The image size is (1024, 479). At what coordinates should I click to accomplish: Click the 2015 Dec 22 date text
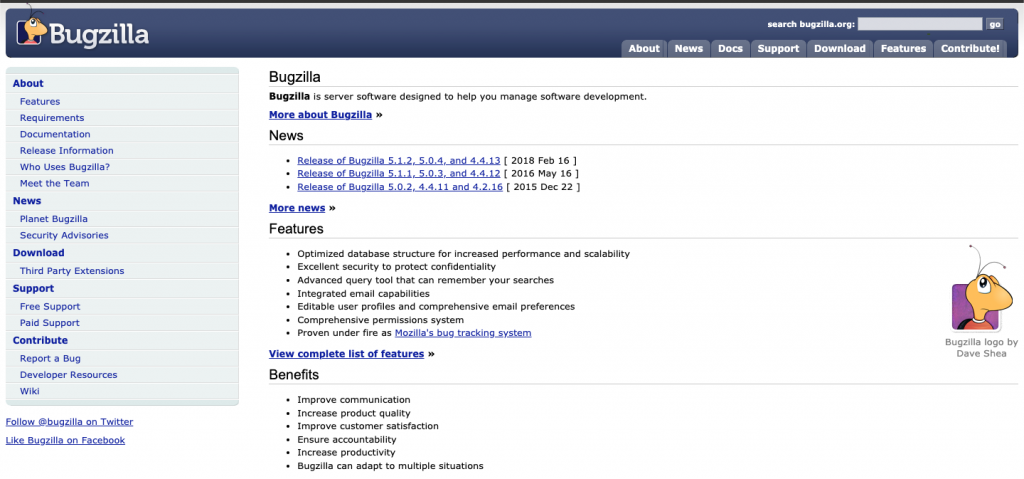coord(543,187)
